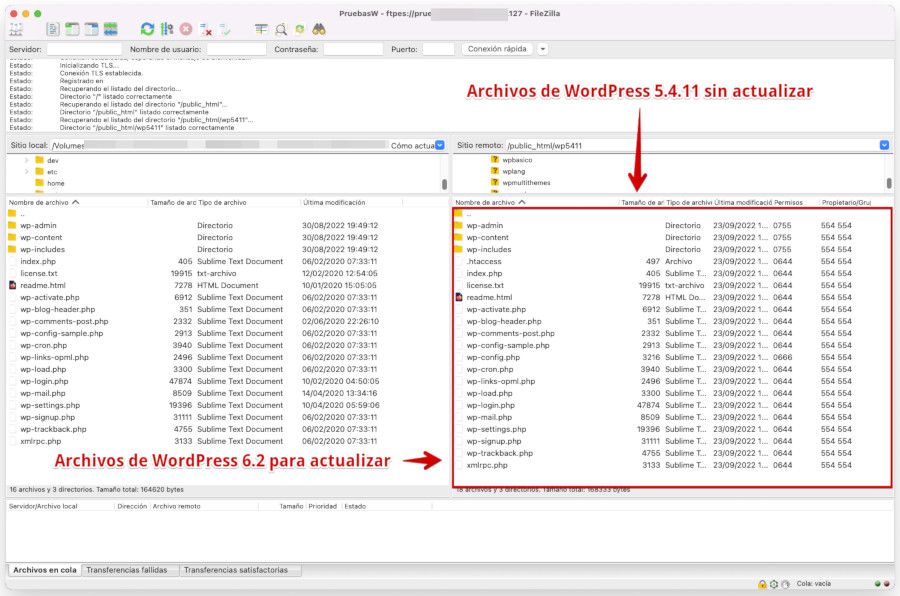Open the binoculars file search icon
This screenshot has width=900, height=596.
click(x=319, y=29)
